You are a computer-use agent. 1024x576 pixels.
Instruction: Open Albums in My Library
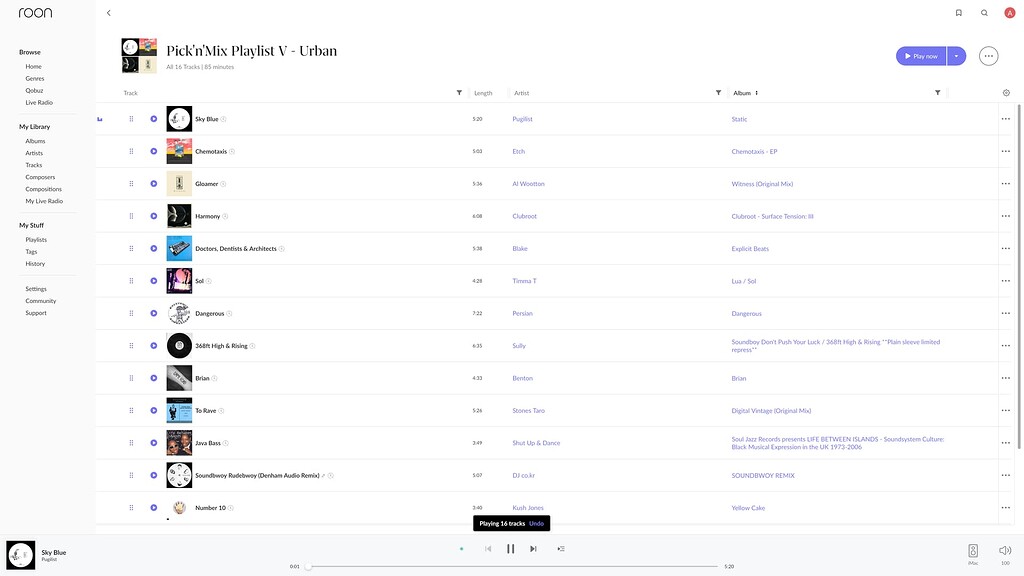coord(35,141)
